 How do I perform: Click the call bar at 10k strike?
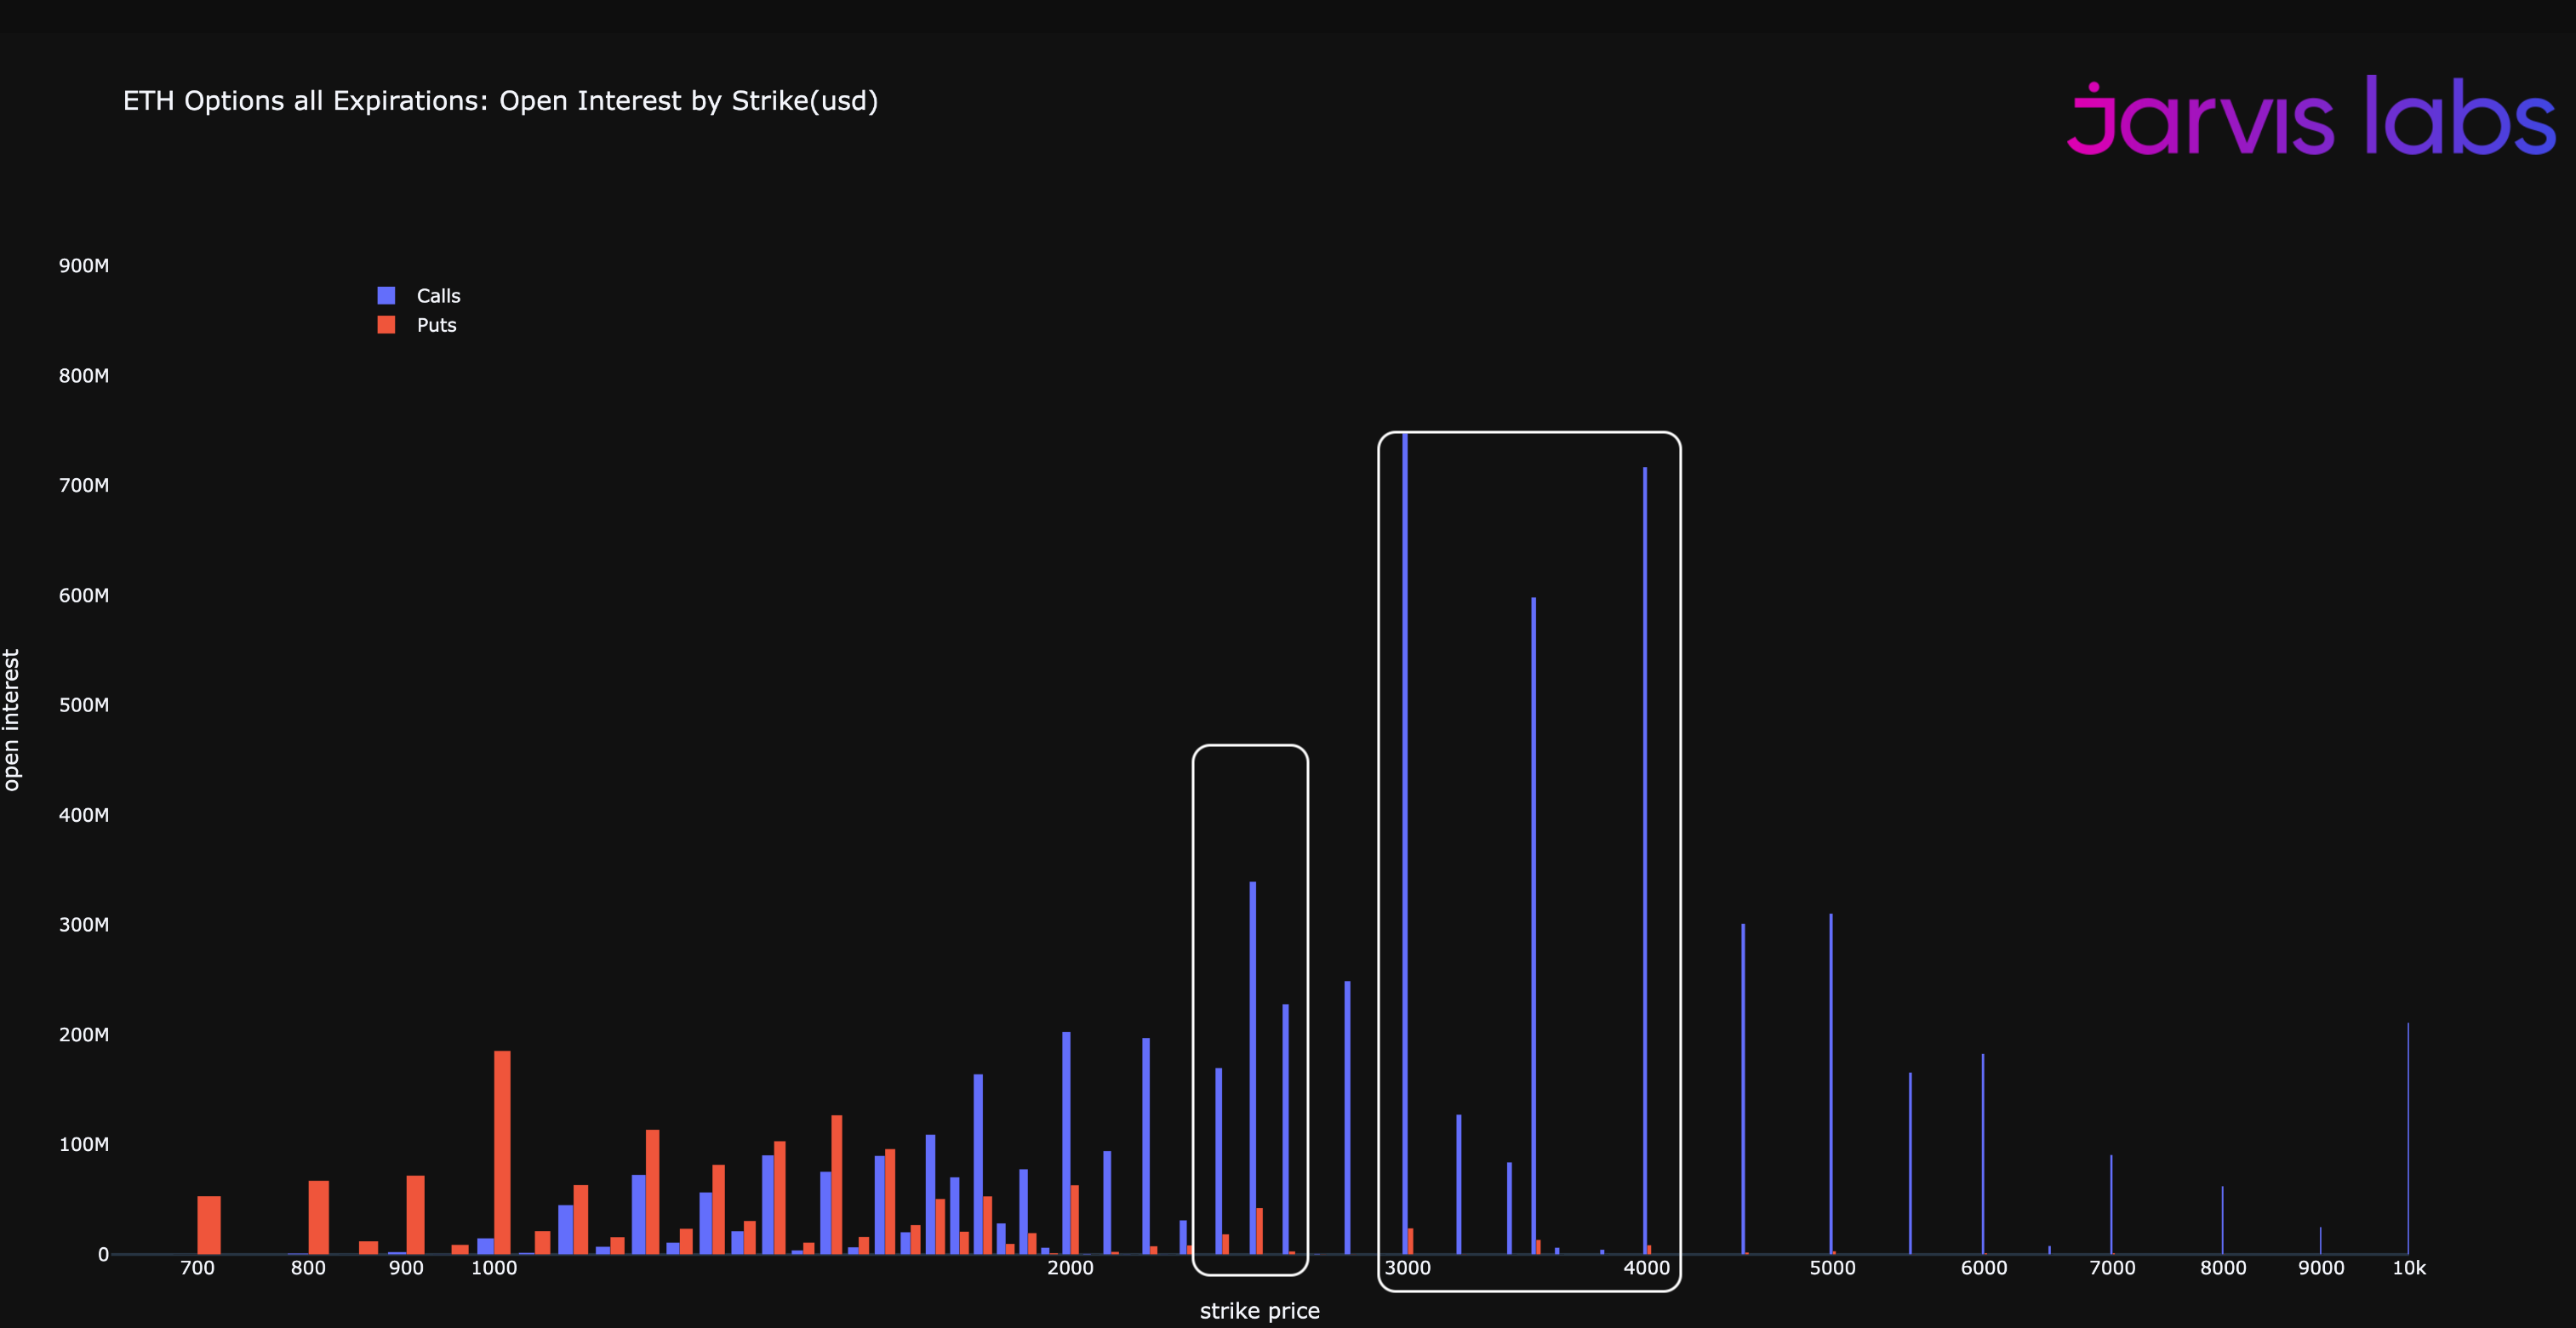pyautogui.click(x=2408, y=1140)
